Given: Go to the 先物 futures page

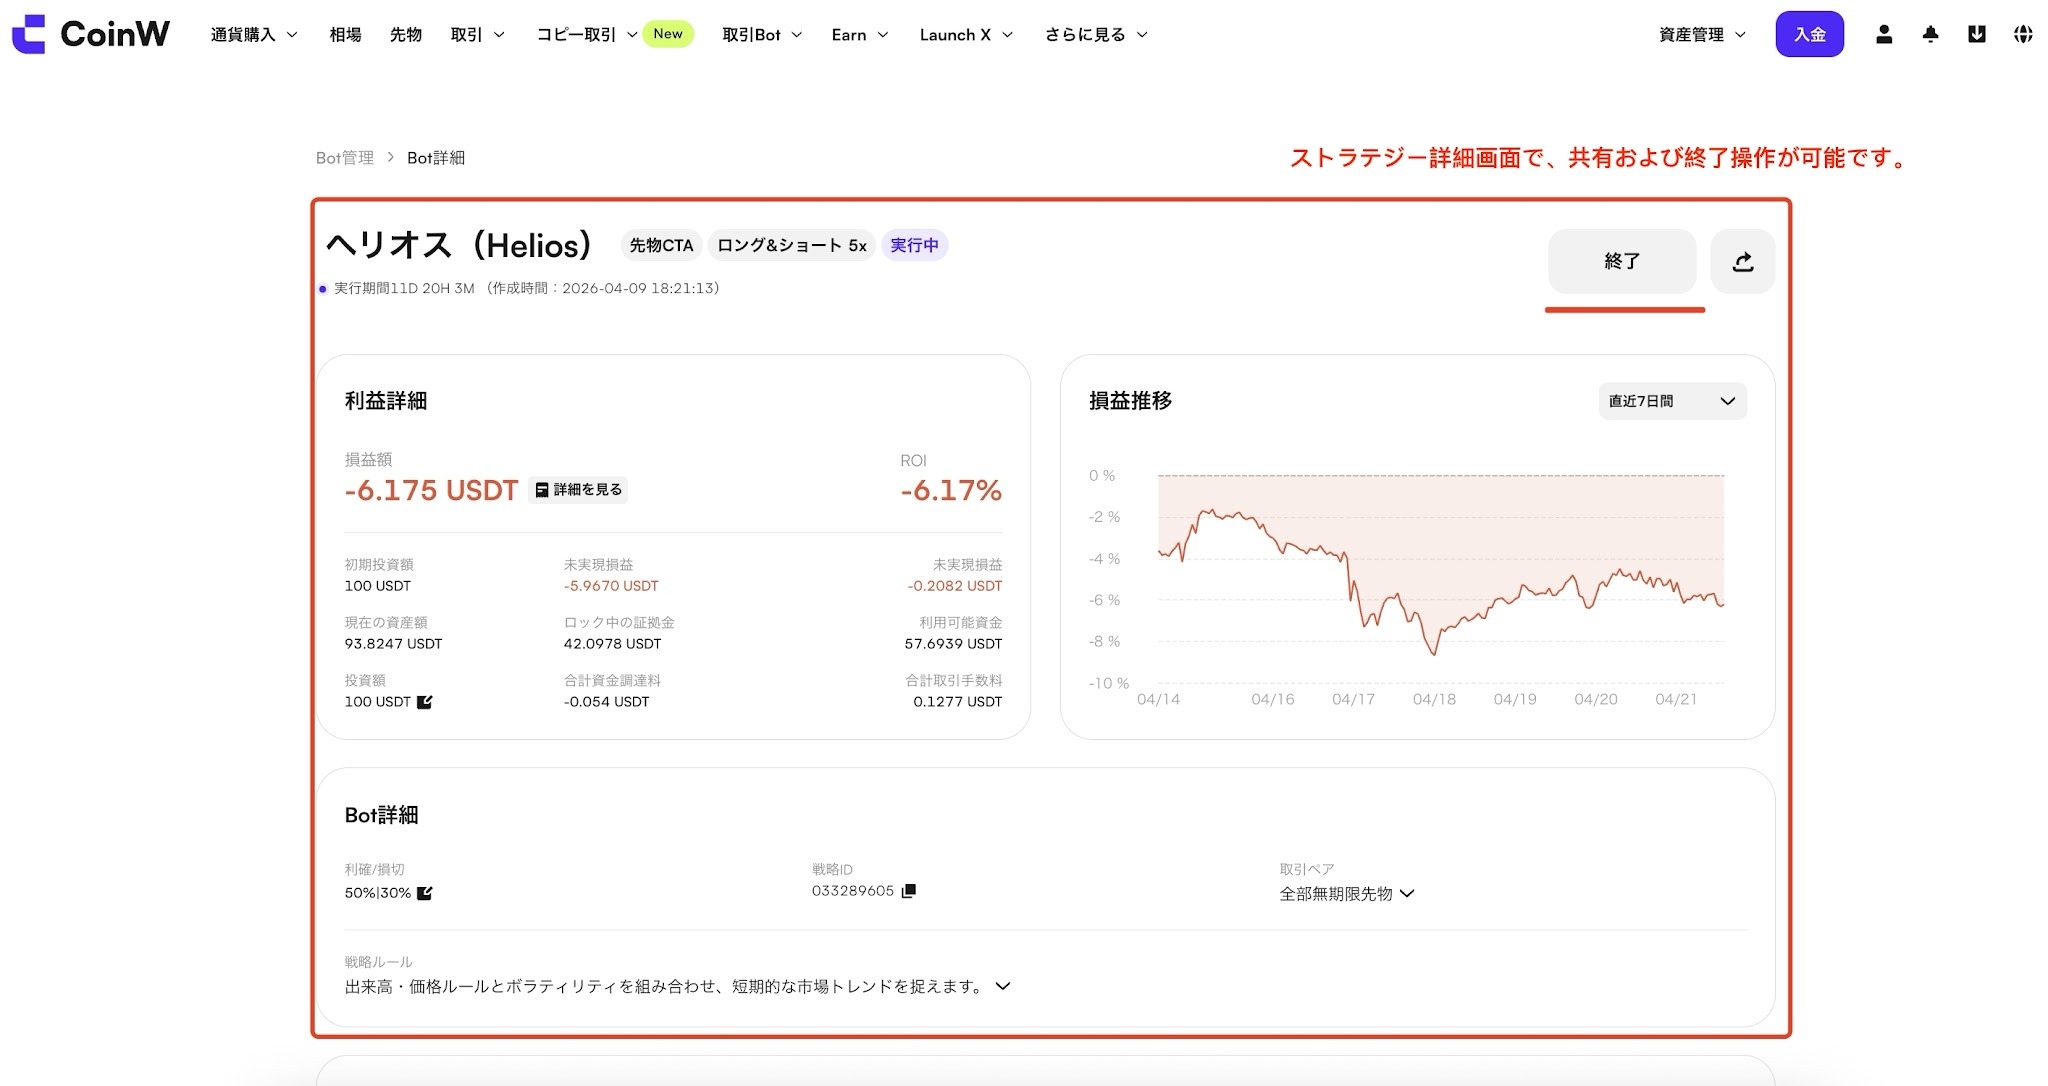Looking at the screenshot, I should pos(405,35).
